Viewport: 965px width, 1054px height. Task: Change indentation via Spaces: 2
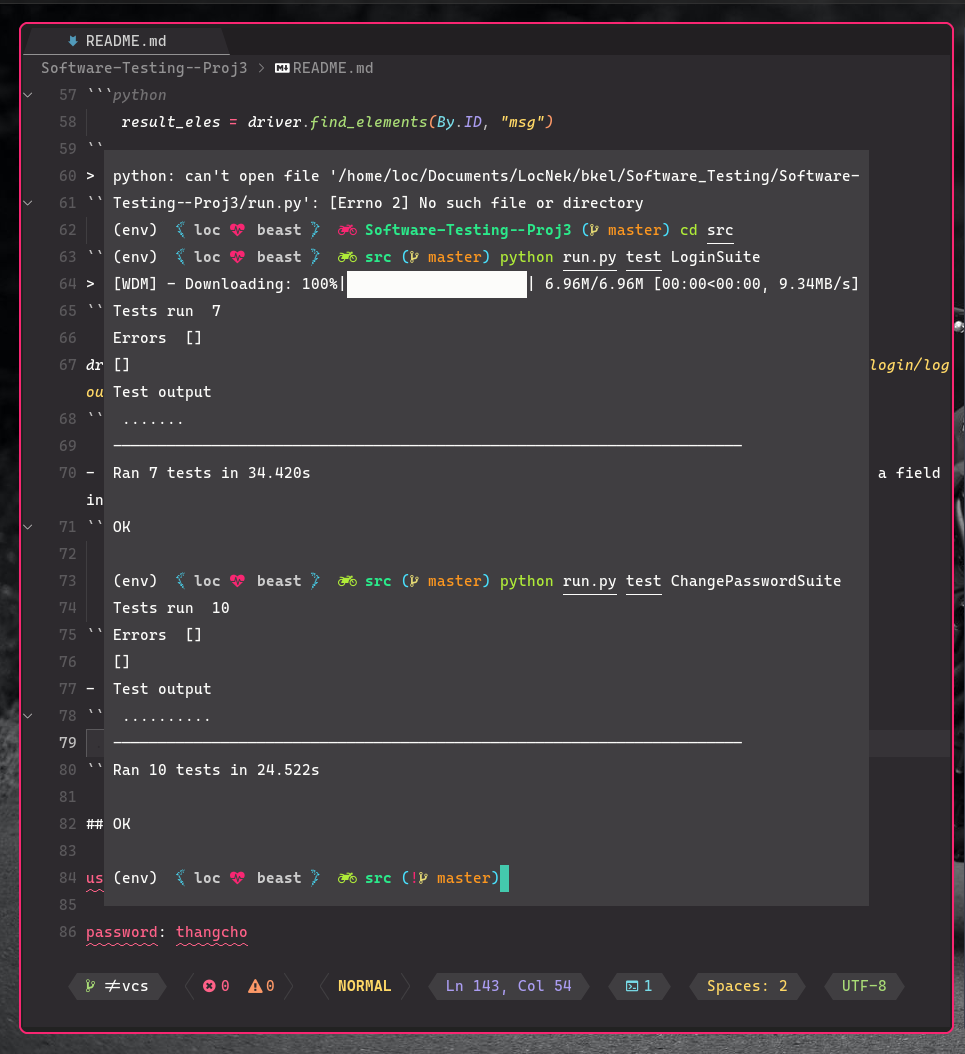click(747, 986)
